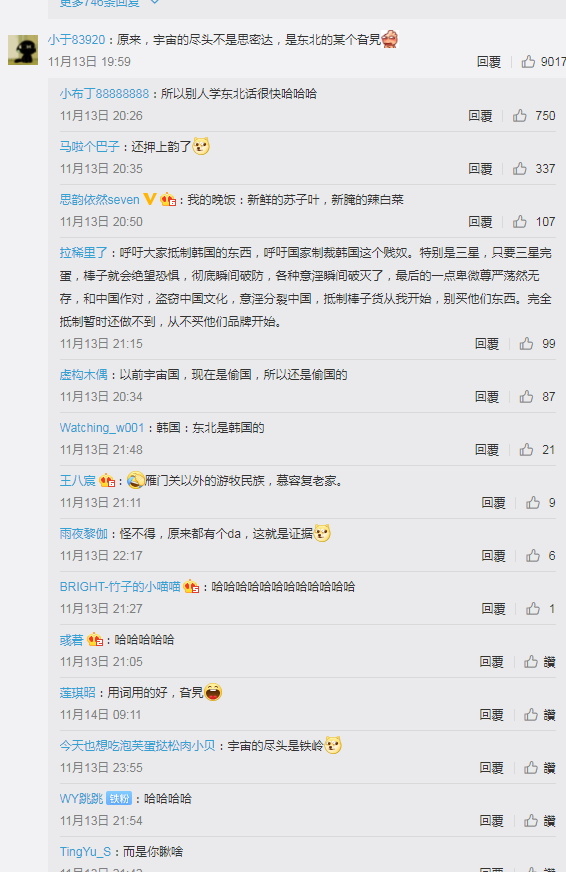Open profile of 今天也想吃泡芙蛋挞松肉小贝
This screenshot has height=872, width=566.
[x=137, y=746]
